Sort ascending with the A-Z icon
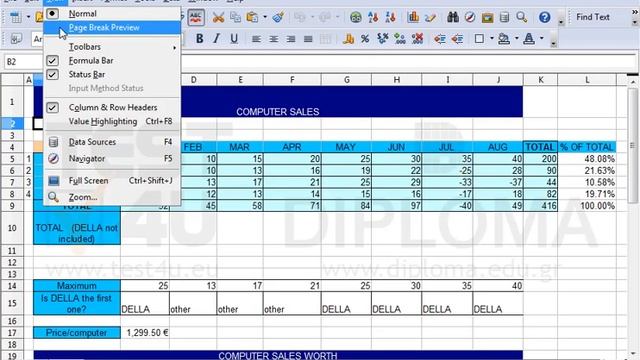The image size is (640, 360). (x=373, y=17)
